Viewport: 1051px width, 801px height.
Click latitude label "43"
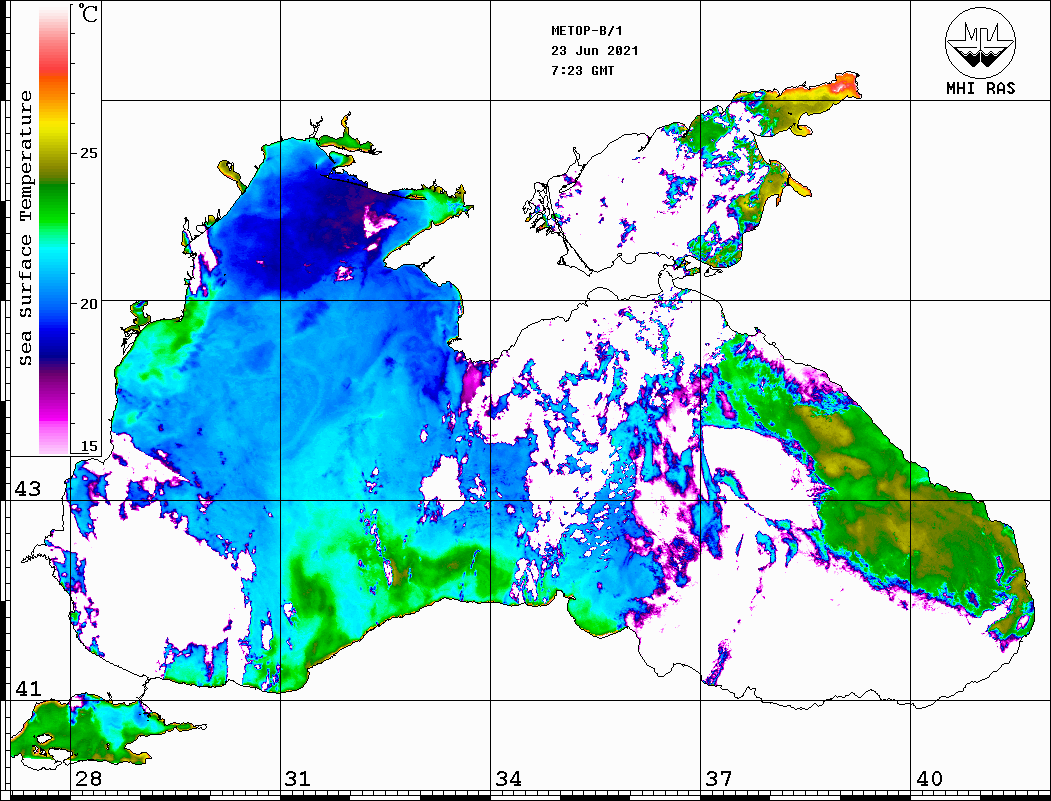[x=28, y=489]
